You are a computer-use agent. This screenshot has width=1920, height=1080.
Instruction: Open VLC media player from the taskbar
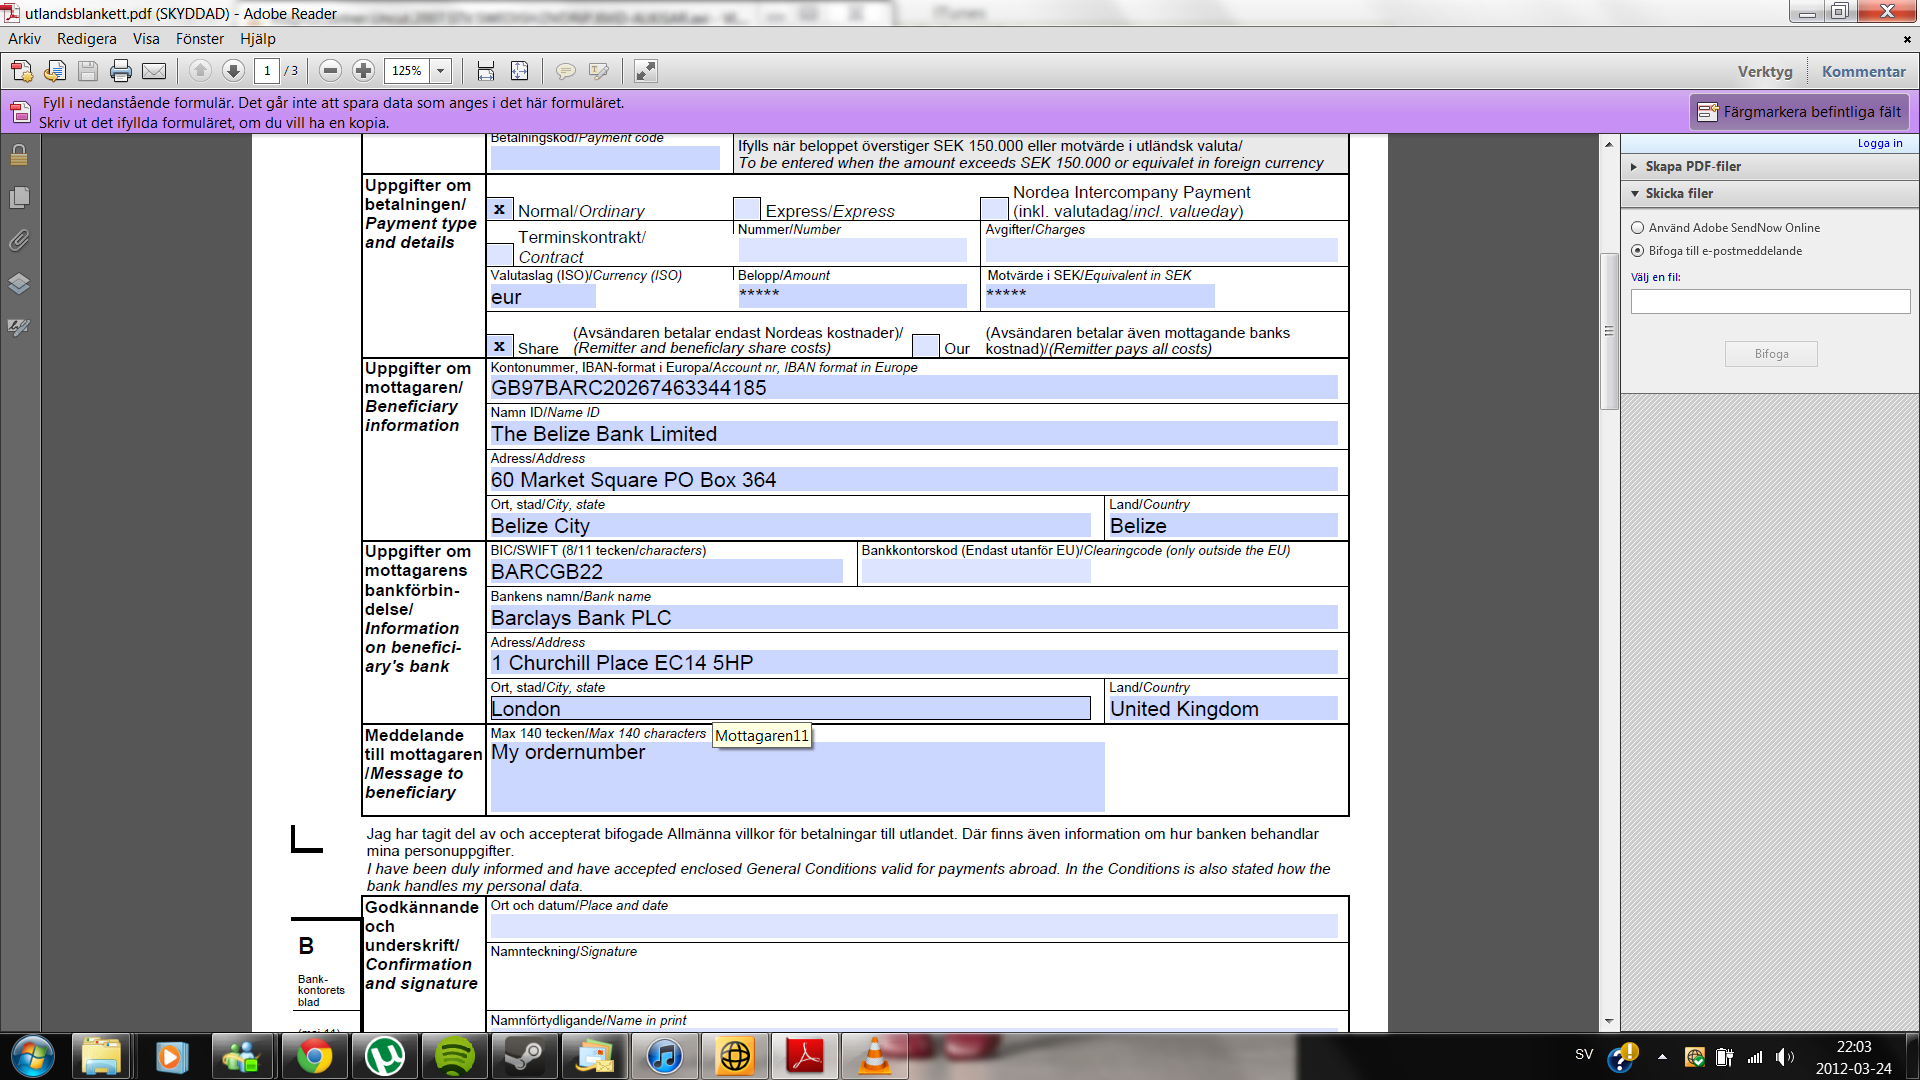(x=875, y=1057)
